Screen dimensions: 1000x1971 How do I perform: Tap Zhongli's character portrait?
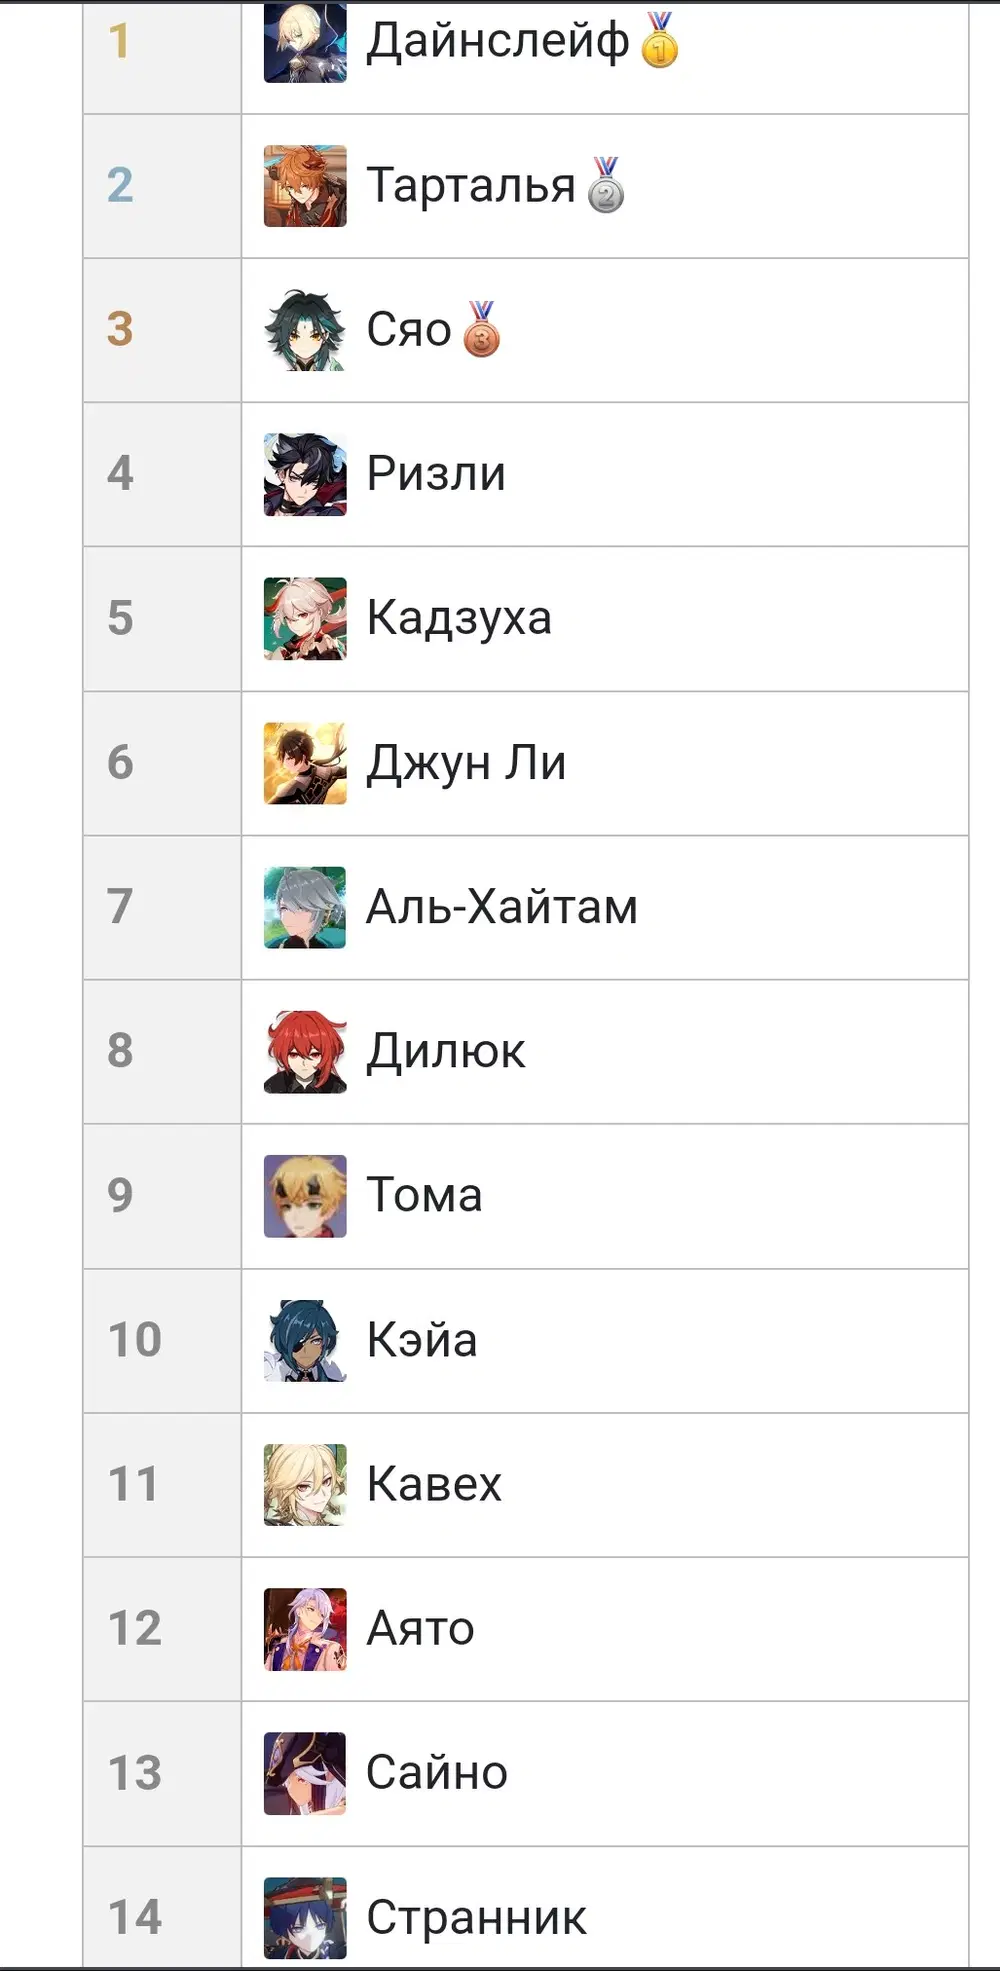(x=305, y=763)
